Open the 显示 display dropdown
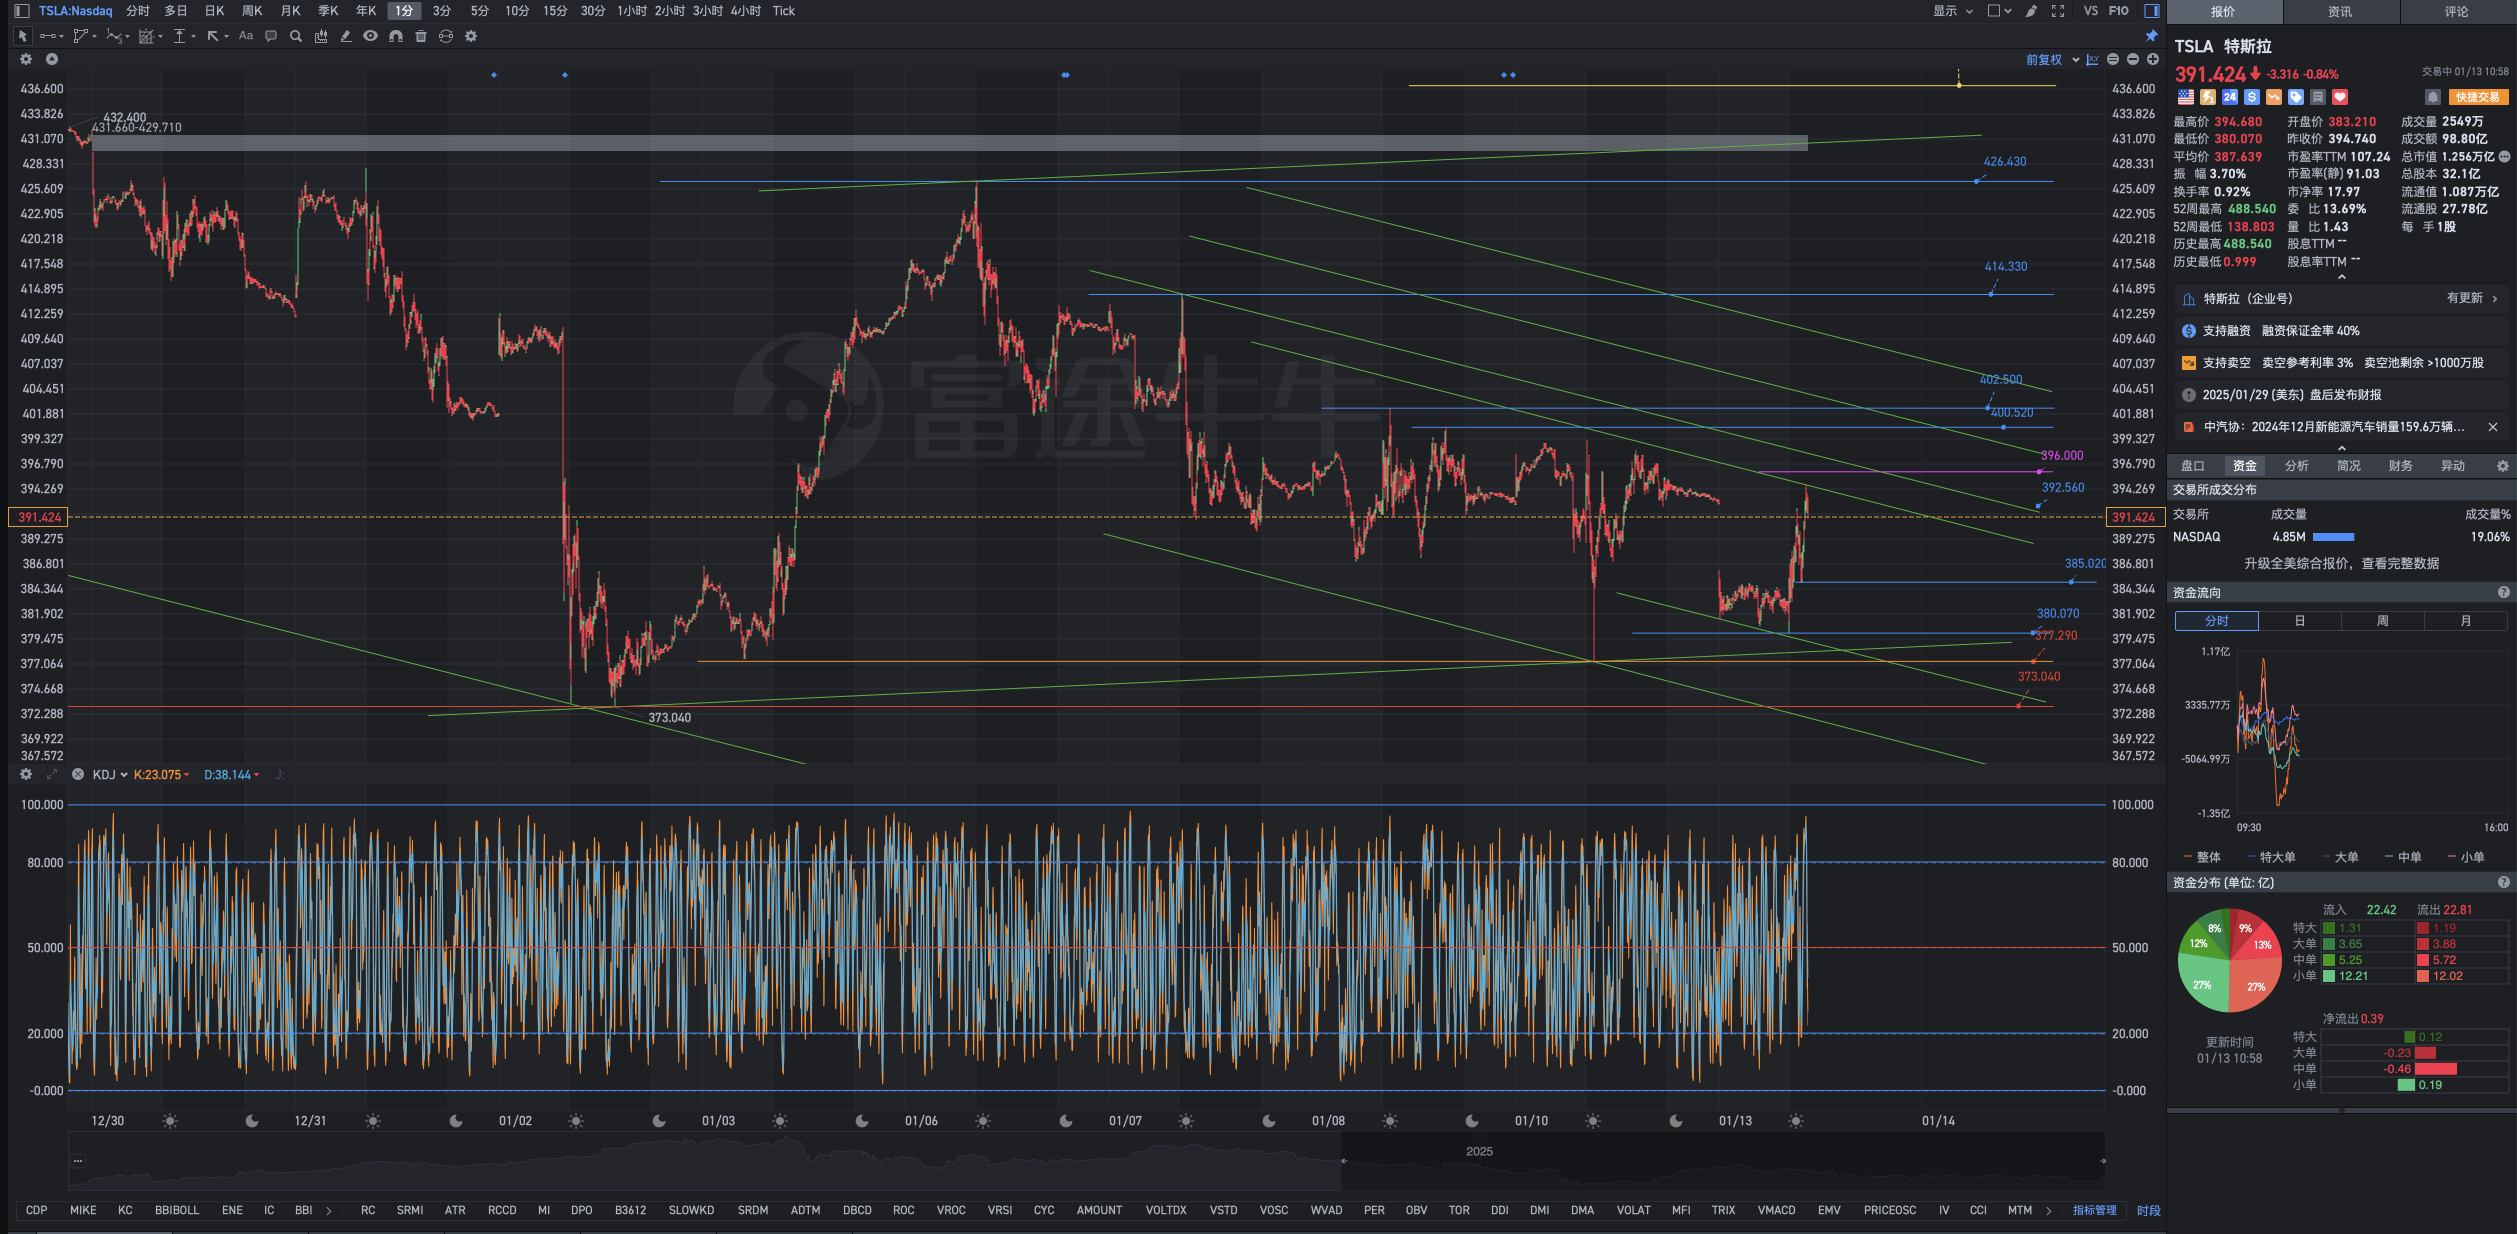Viewport: 2517px width, 1234px height. 1952,11
